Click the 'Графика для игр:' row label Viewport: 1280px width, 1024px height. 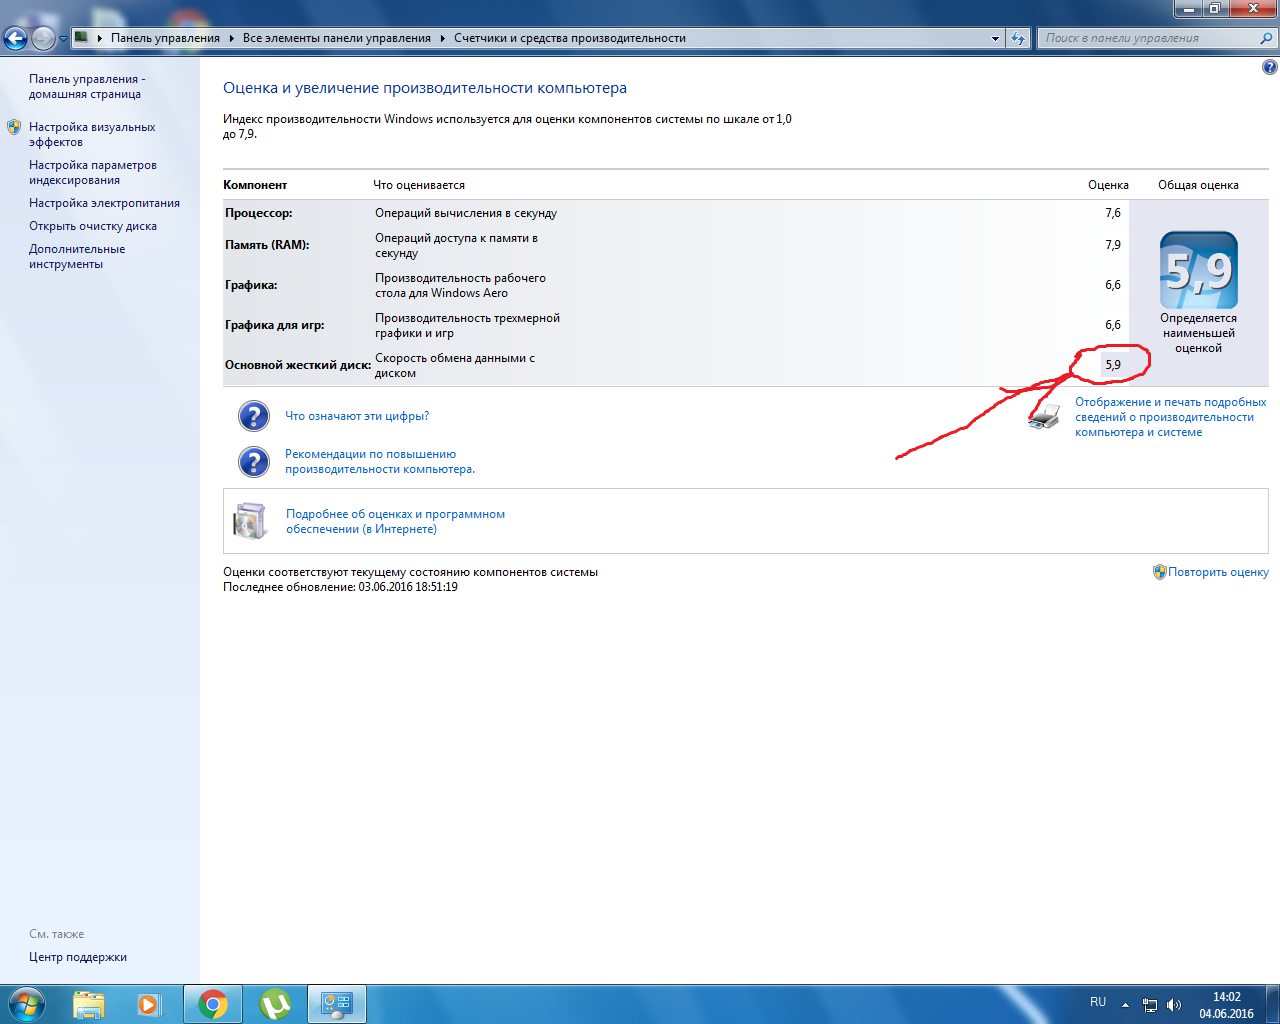tap(275, 325)
